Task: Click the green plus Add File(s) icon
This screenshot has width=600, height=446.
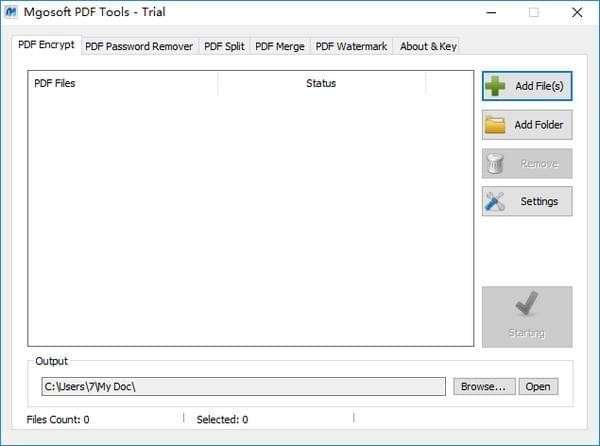Action: (496, 86)
